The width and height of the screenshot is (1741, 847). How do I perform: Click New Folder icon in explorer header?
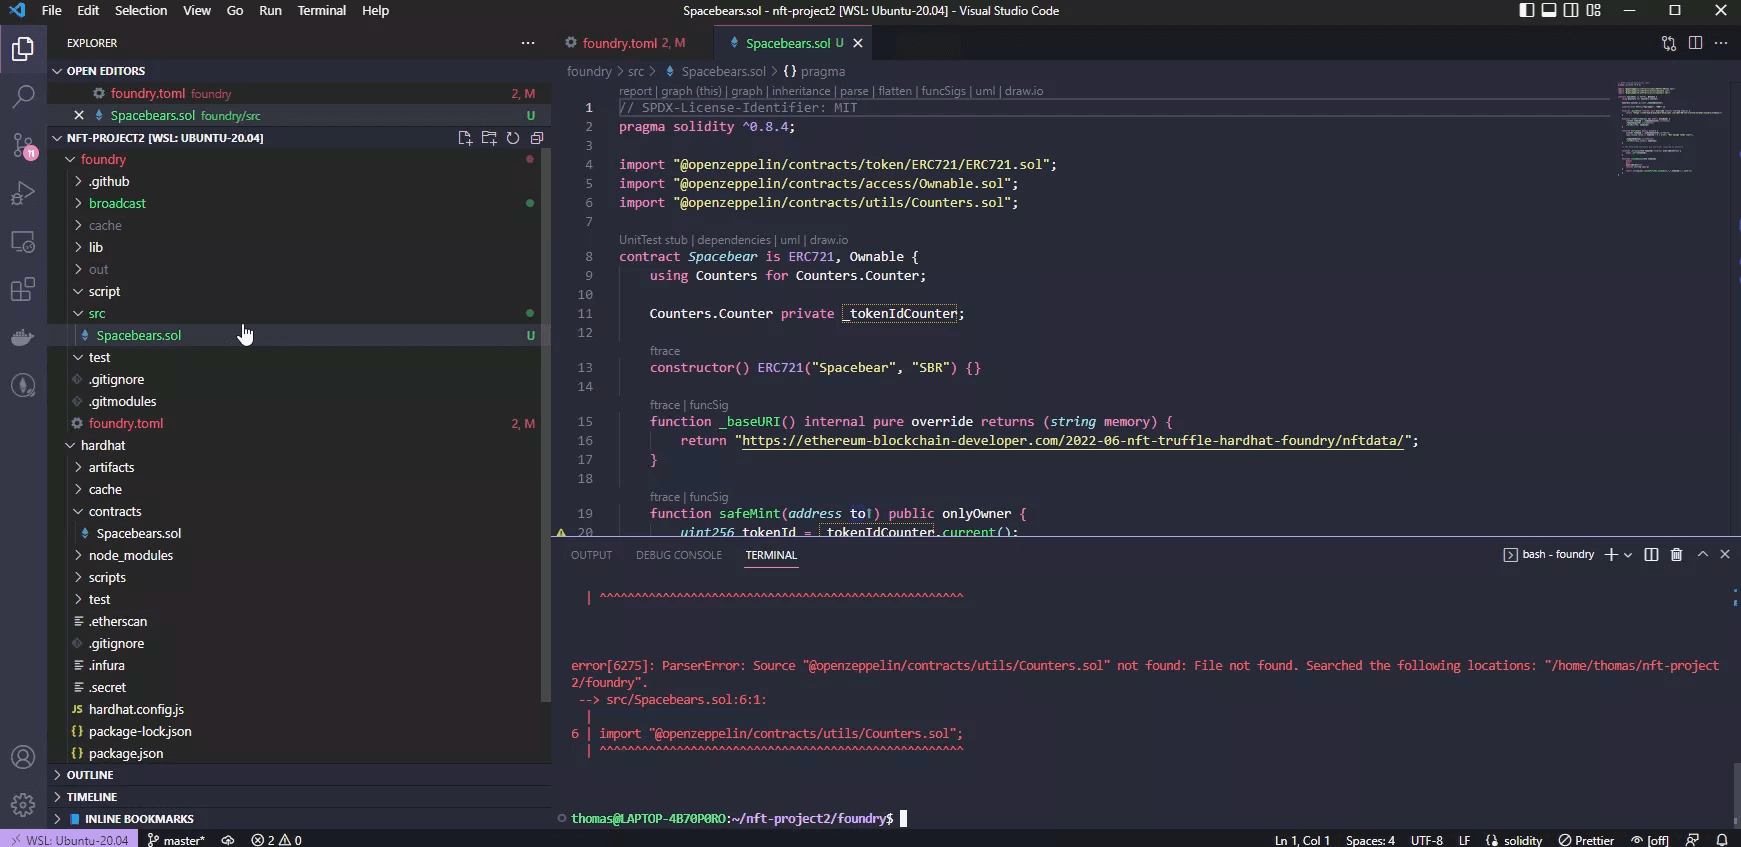(x=489, y=138)
